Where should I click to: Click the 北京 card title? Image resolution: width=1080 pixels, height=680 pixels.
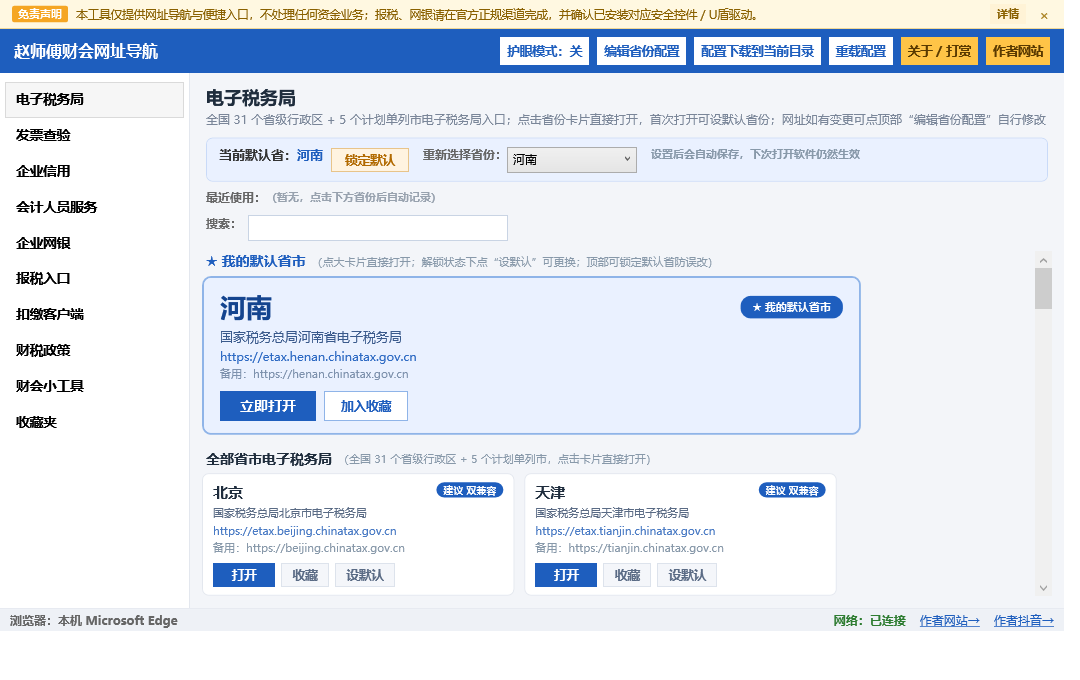click(x=228, y=493)
